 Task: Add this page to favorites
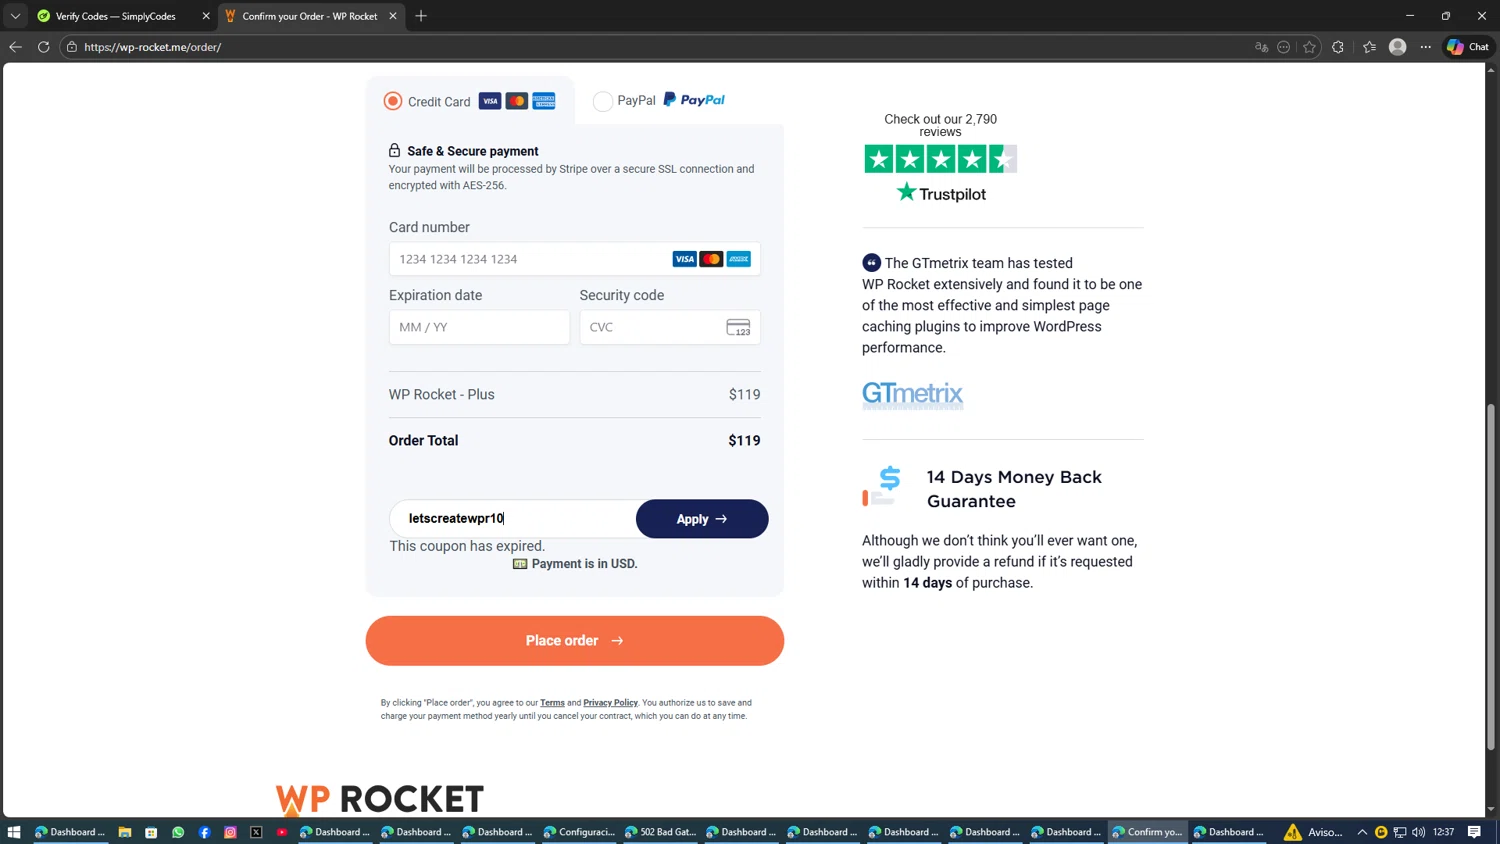click(1310, 47)
